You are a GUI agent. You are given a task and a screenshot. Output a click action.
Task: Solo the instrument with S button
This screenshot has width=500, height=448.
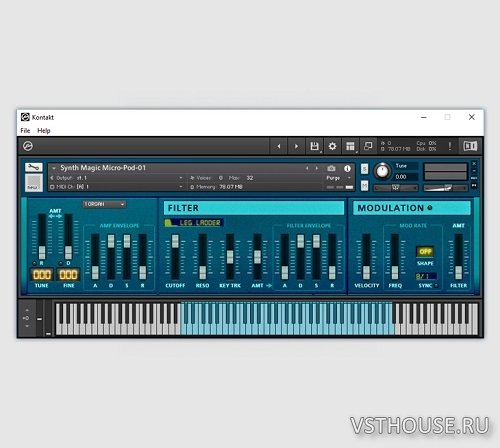pos(365,169)
